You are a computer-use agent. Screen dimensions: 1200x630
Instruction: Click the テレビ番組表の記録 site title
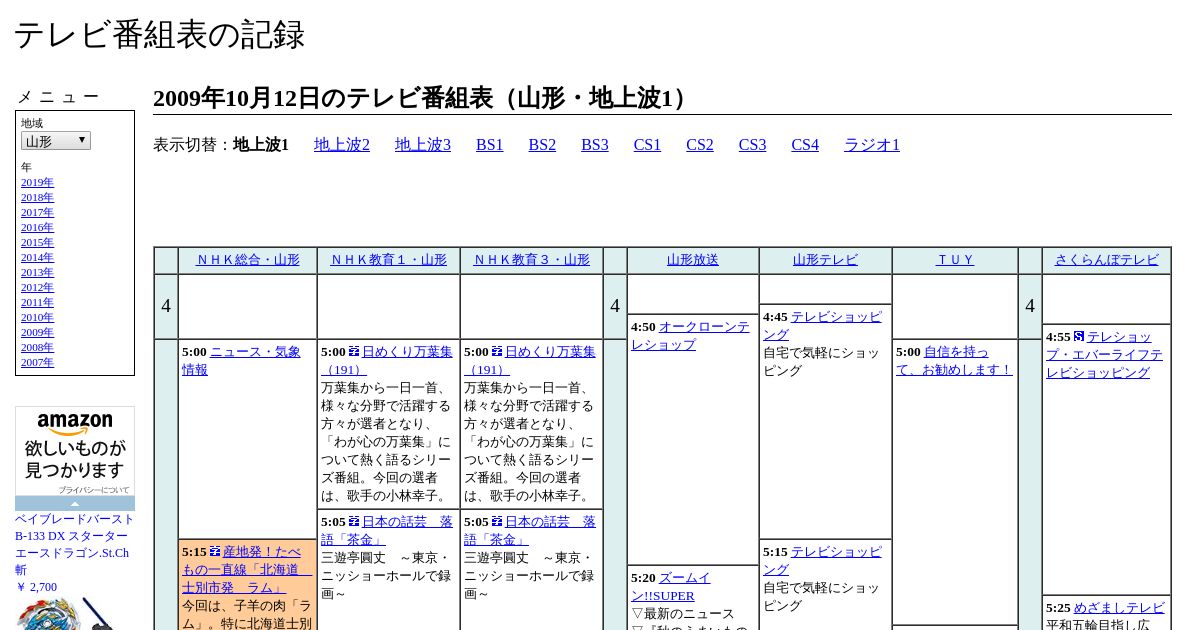[159, 35]
